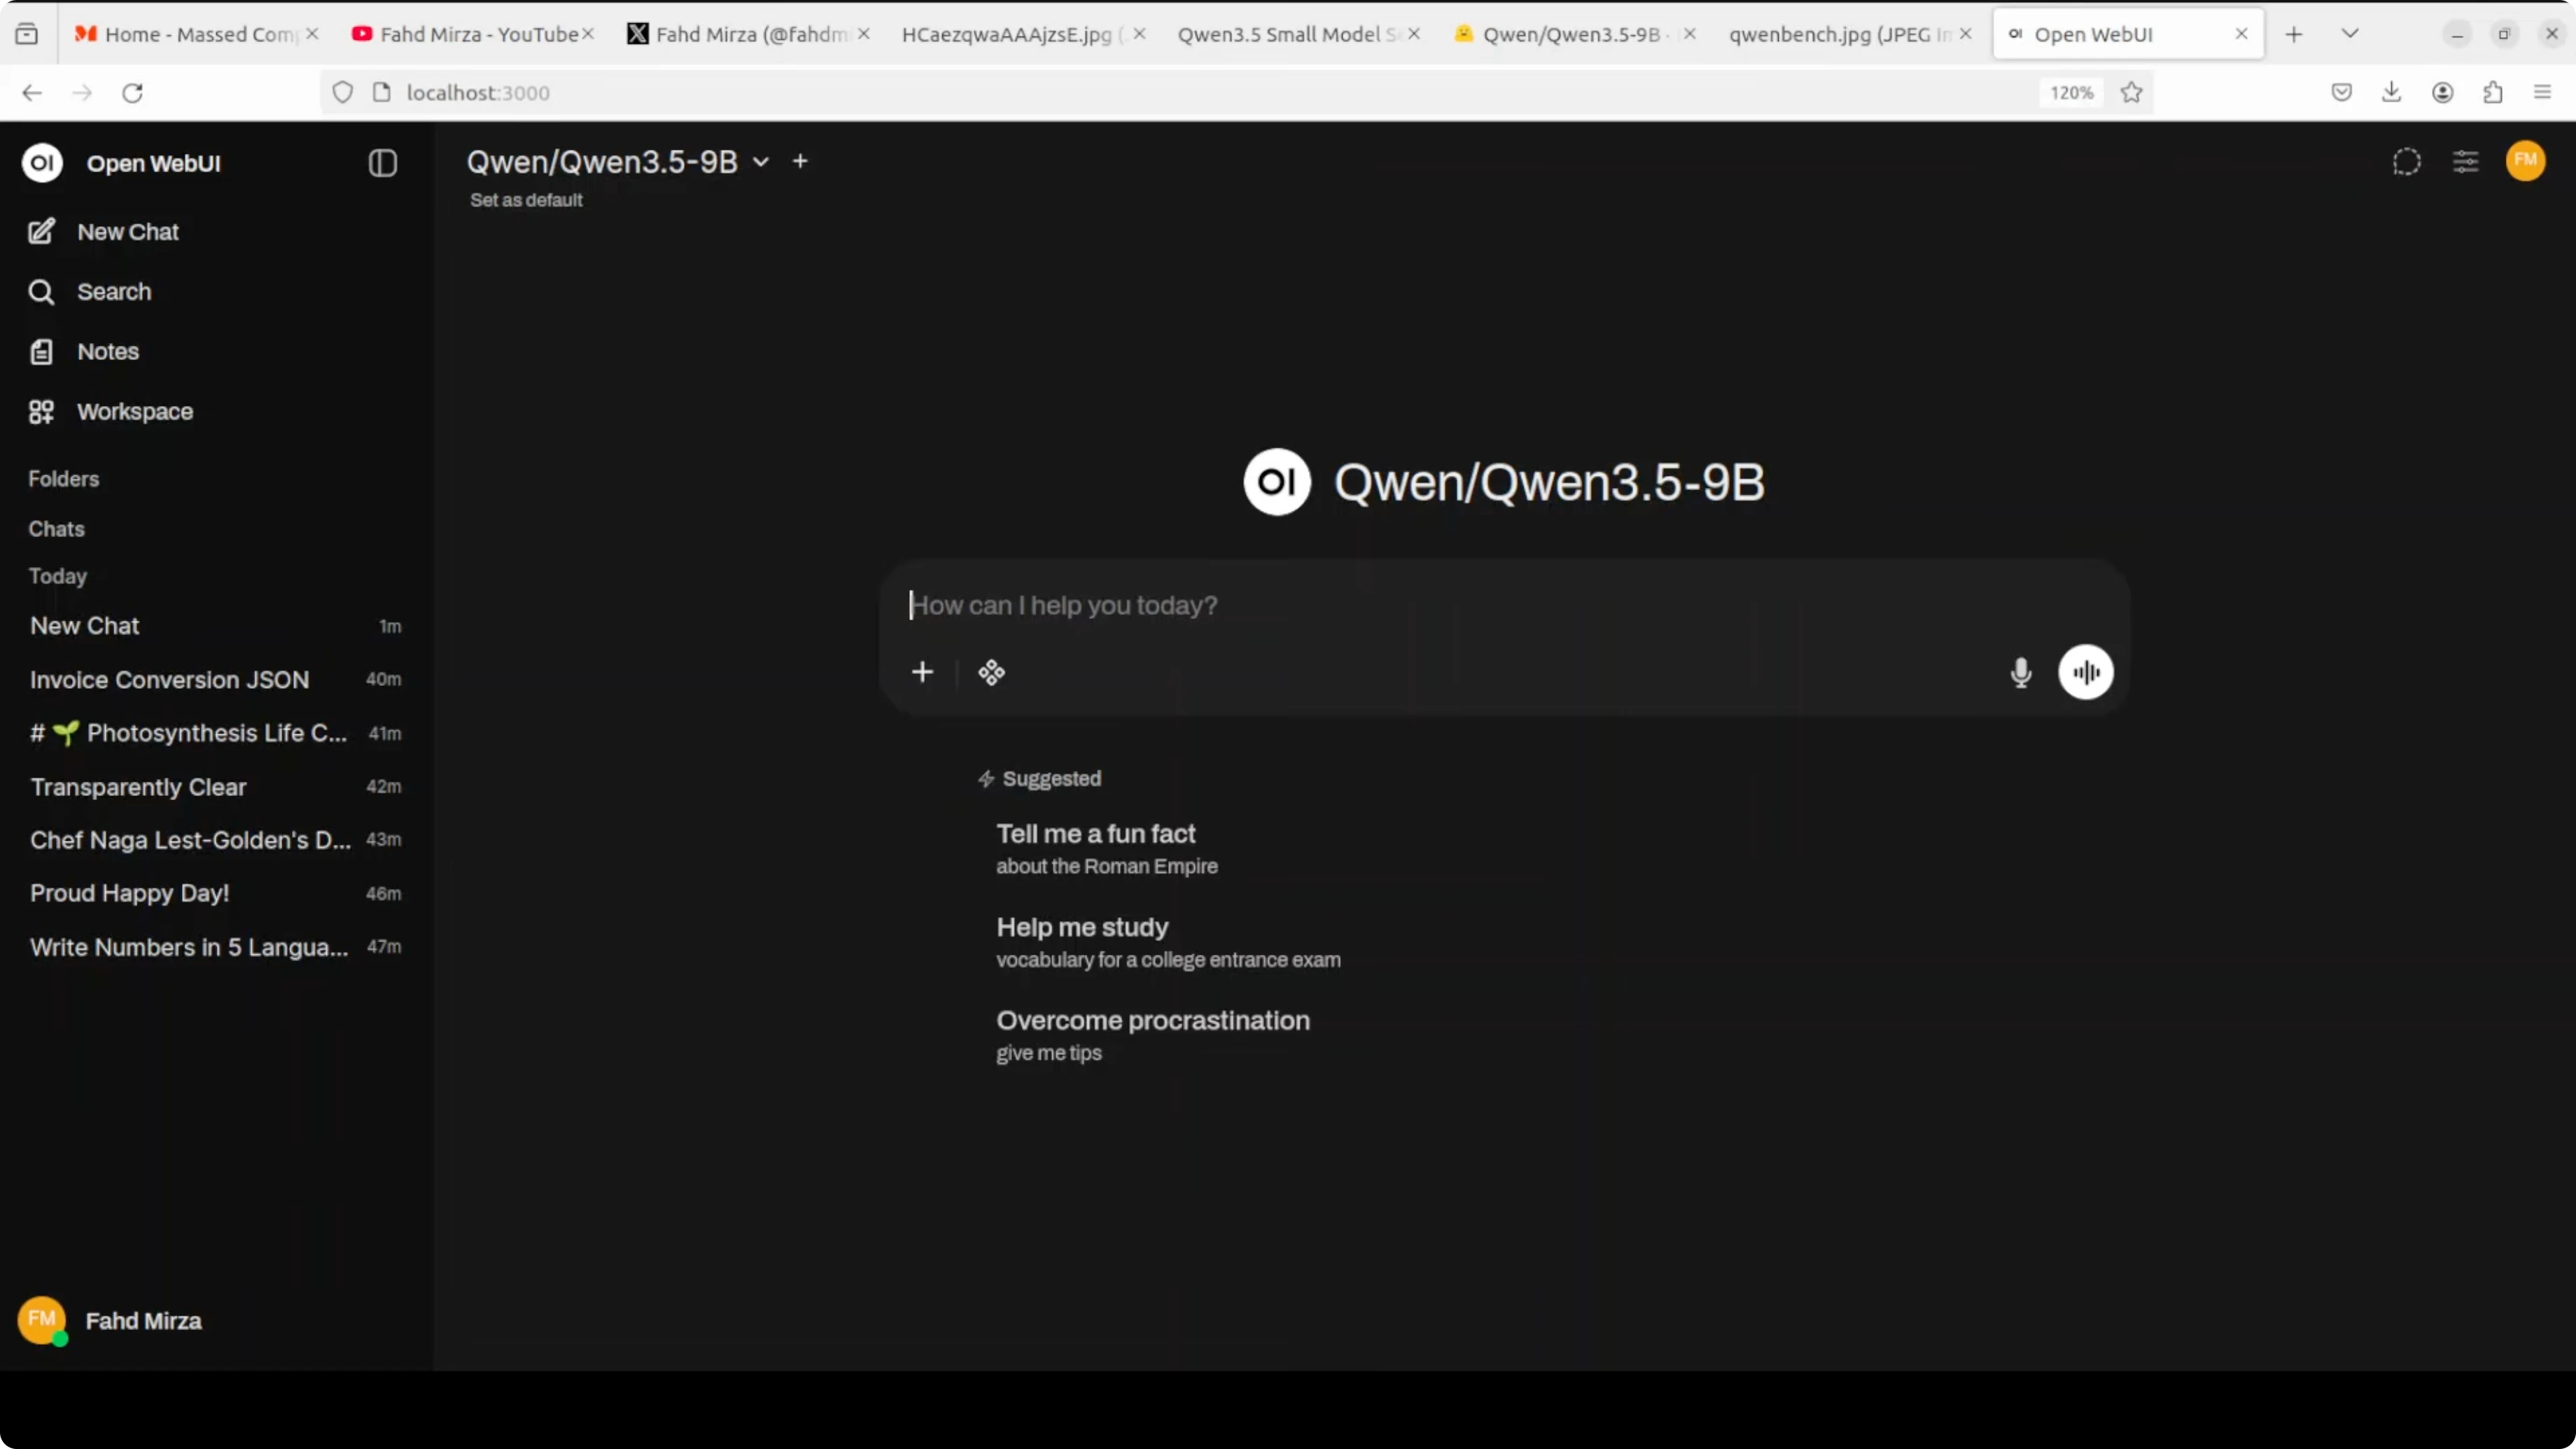
Task: Click the plus attach icon in input
Action: pos(922,672)
